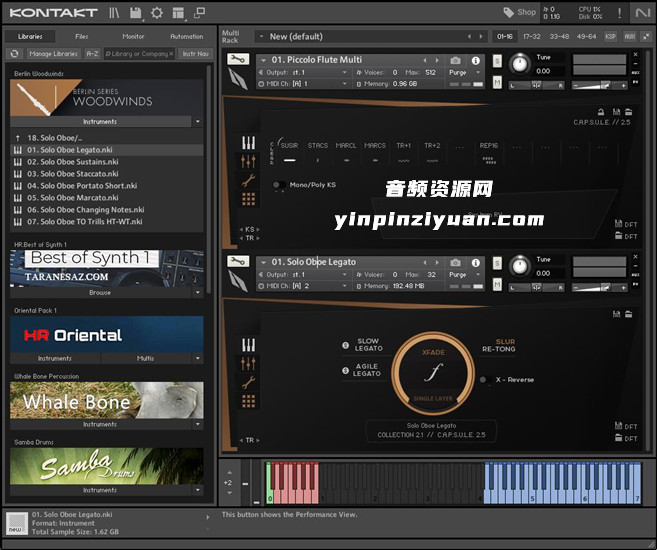The height and width of the screenshot is (550, 657).
Task: Click the save disk icon in header
Action: point(135,13)
